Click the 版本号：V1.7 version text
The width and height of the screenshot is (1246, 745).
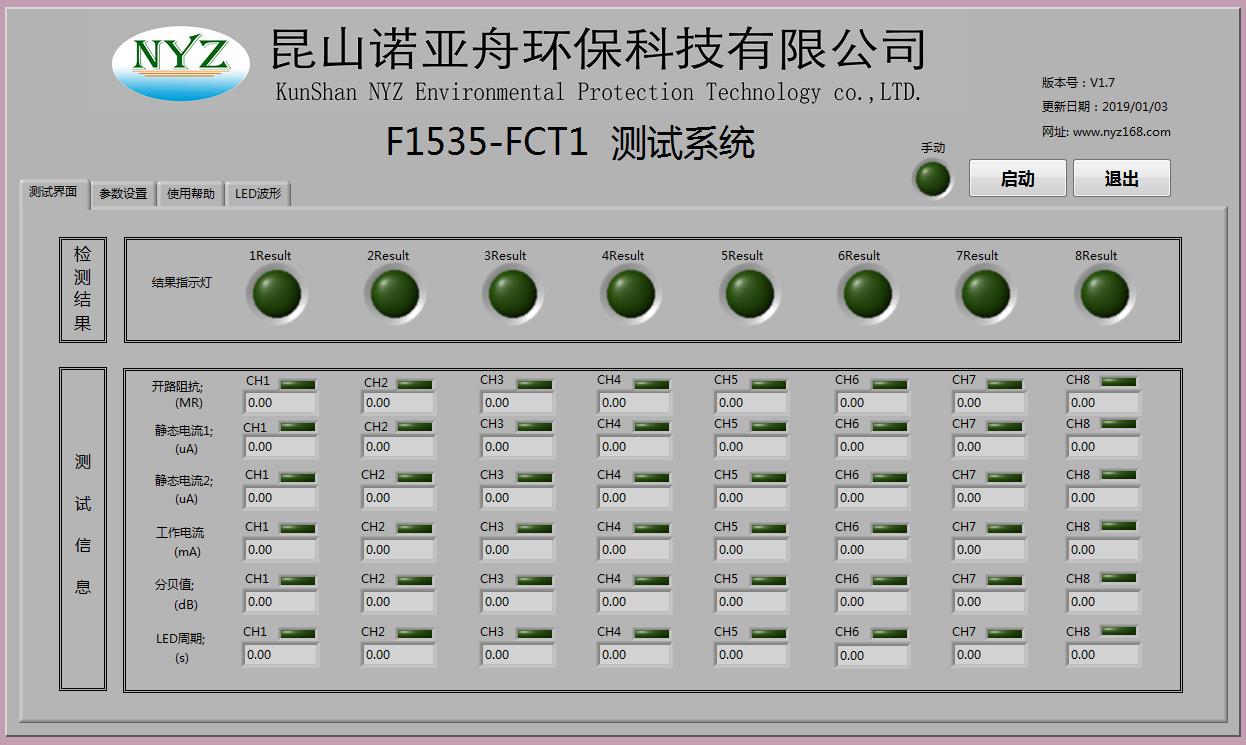pyautogui.click(x=1078, y=83)
